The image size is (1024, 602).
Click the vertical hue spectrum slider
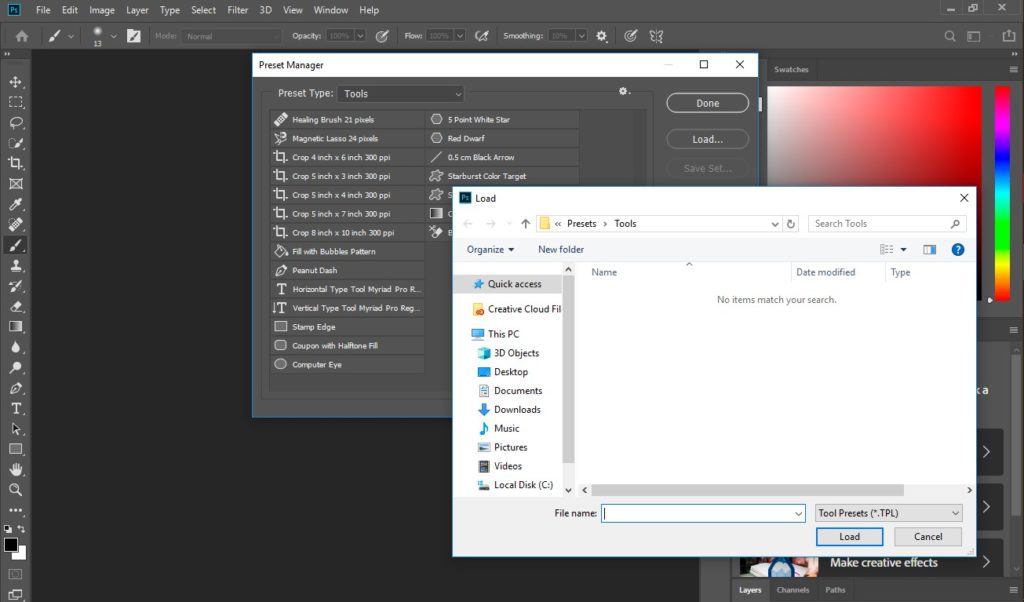click(1000, 190)
